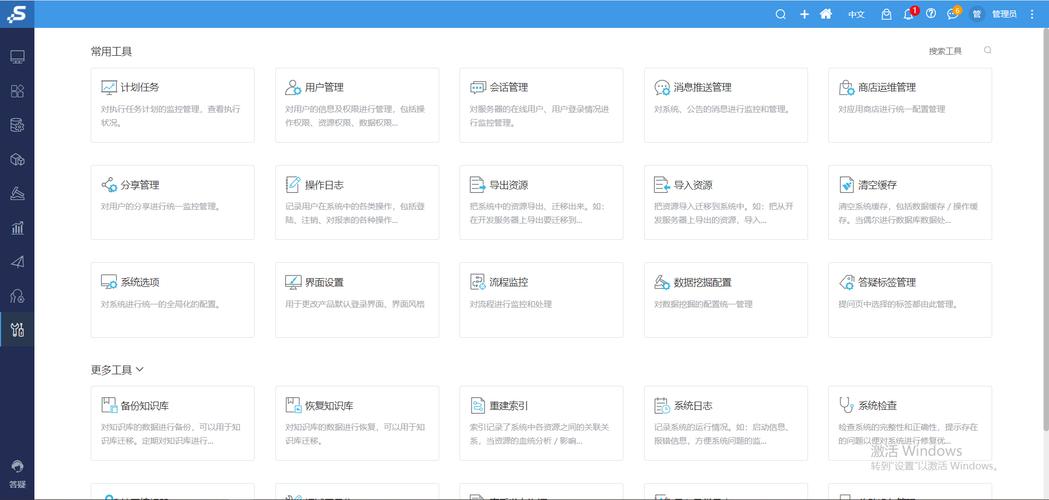The image size is (1049, 500).
Task: Open the bar chart icon in sidebar
Action: tap(17, 228)
